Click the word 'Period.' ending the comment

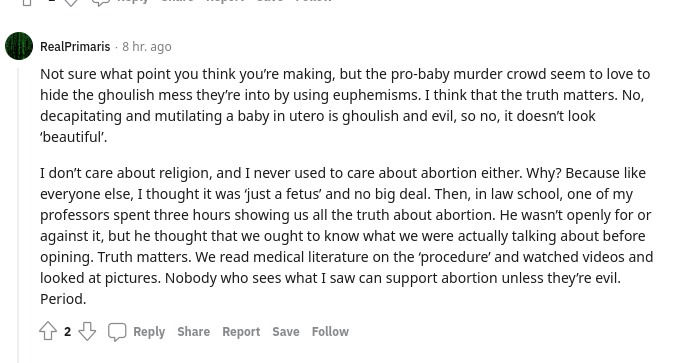pos(63,299)
